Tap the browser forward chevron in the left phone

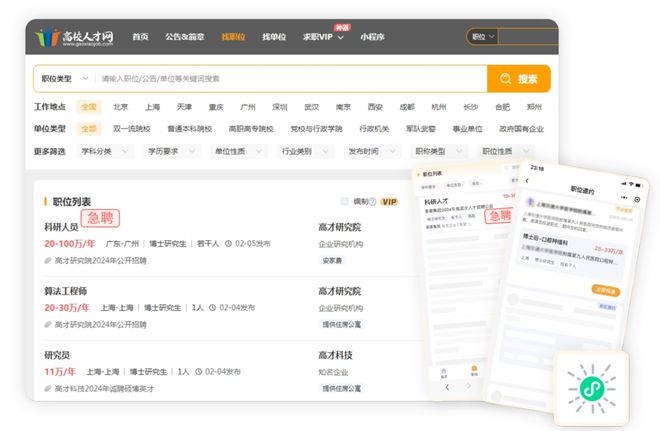click(x=468, y=386)
